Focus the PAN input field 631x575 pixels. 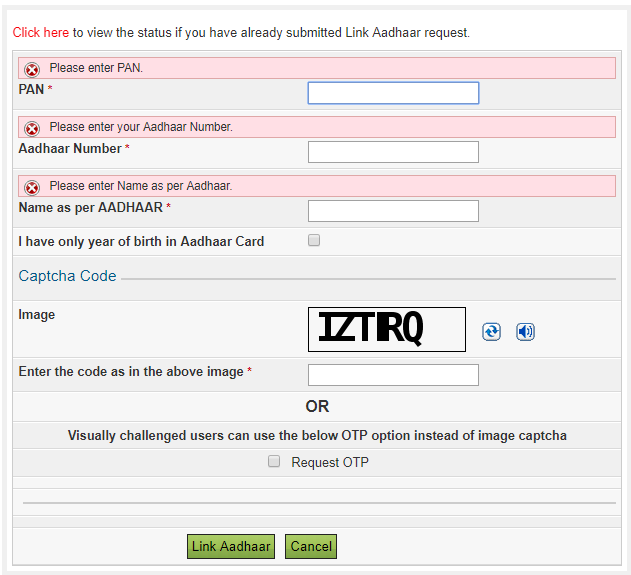tap(393, 93)
